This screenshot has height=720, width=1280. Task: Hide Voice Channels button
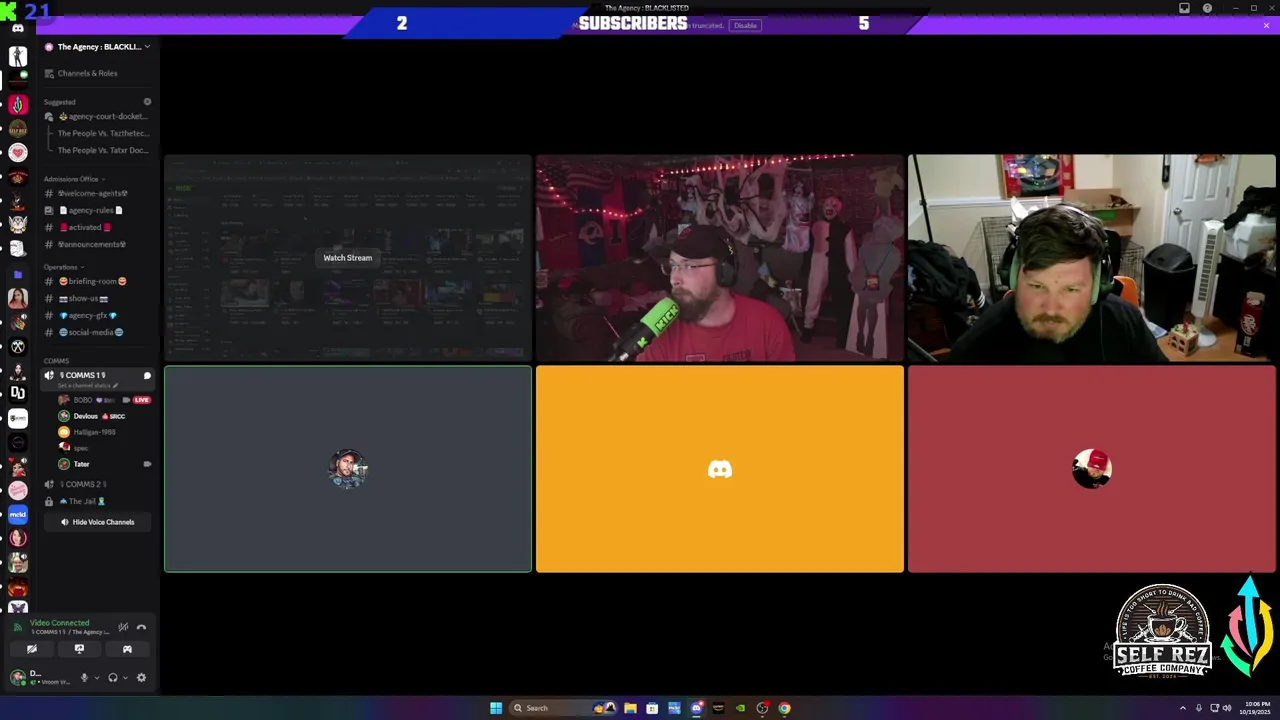coord(97,522)
